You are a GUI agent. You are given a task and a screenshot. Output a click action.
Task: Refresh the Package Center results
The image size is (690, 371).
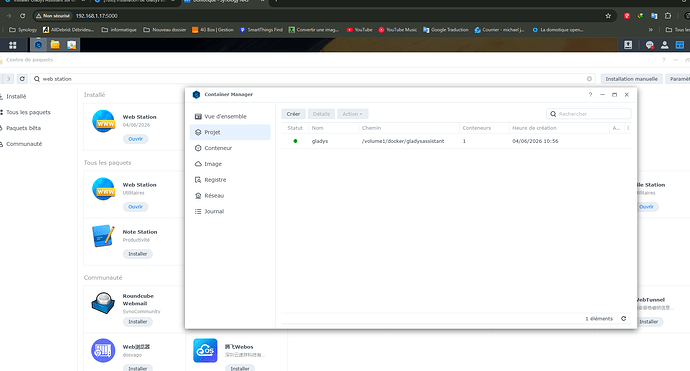(22, 79)
